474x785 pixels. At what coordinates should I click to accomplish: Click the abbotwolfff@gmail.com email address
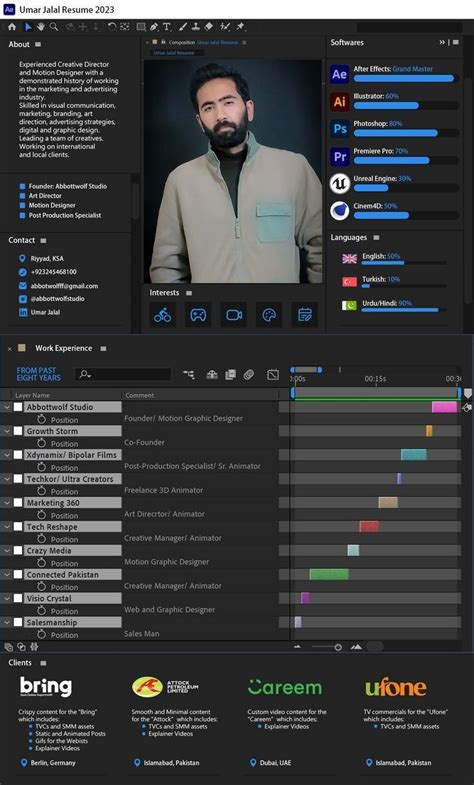pos(64,286)
